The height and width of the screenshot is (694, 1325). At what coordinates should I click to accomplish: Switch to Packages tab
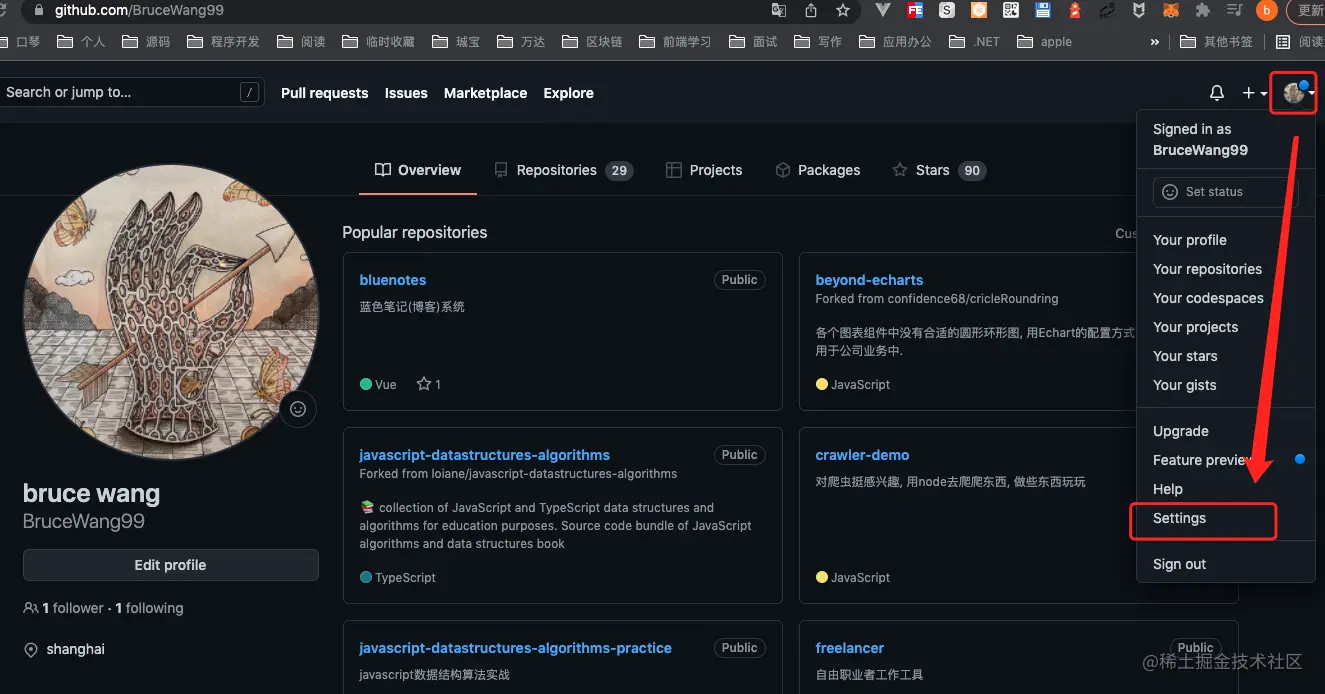817,170
